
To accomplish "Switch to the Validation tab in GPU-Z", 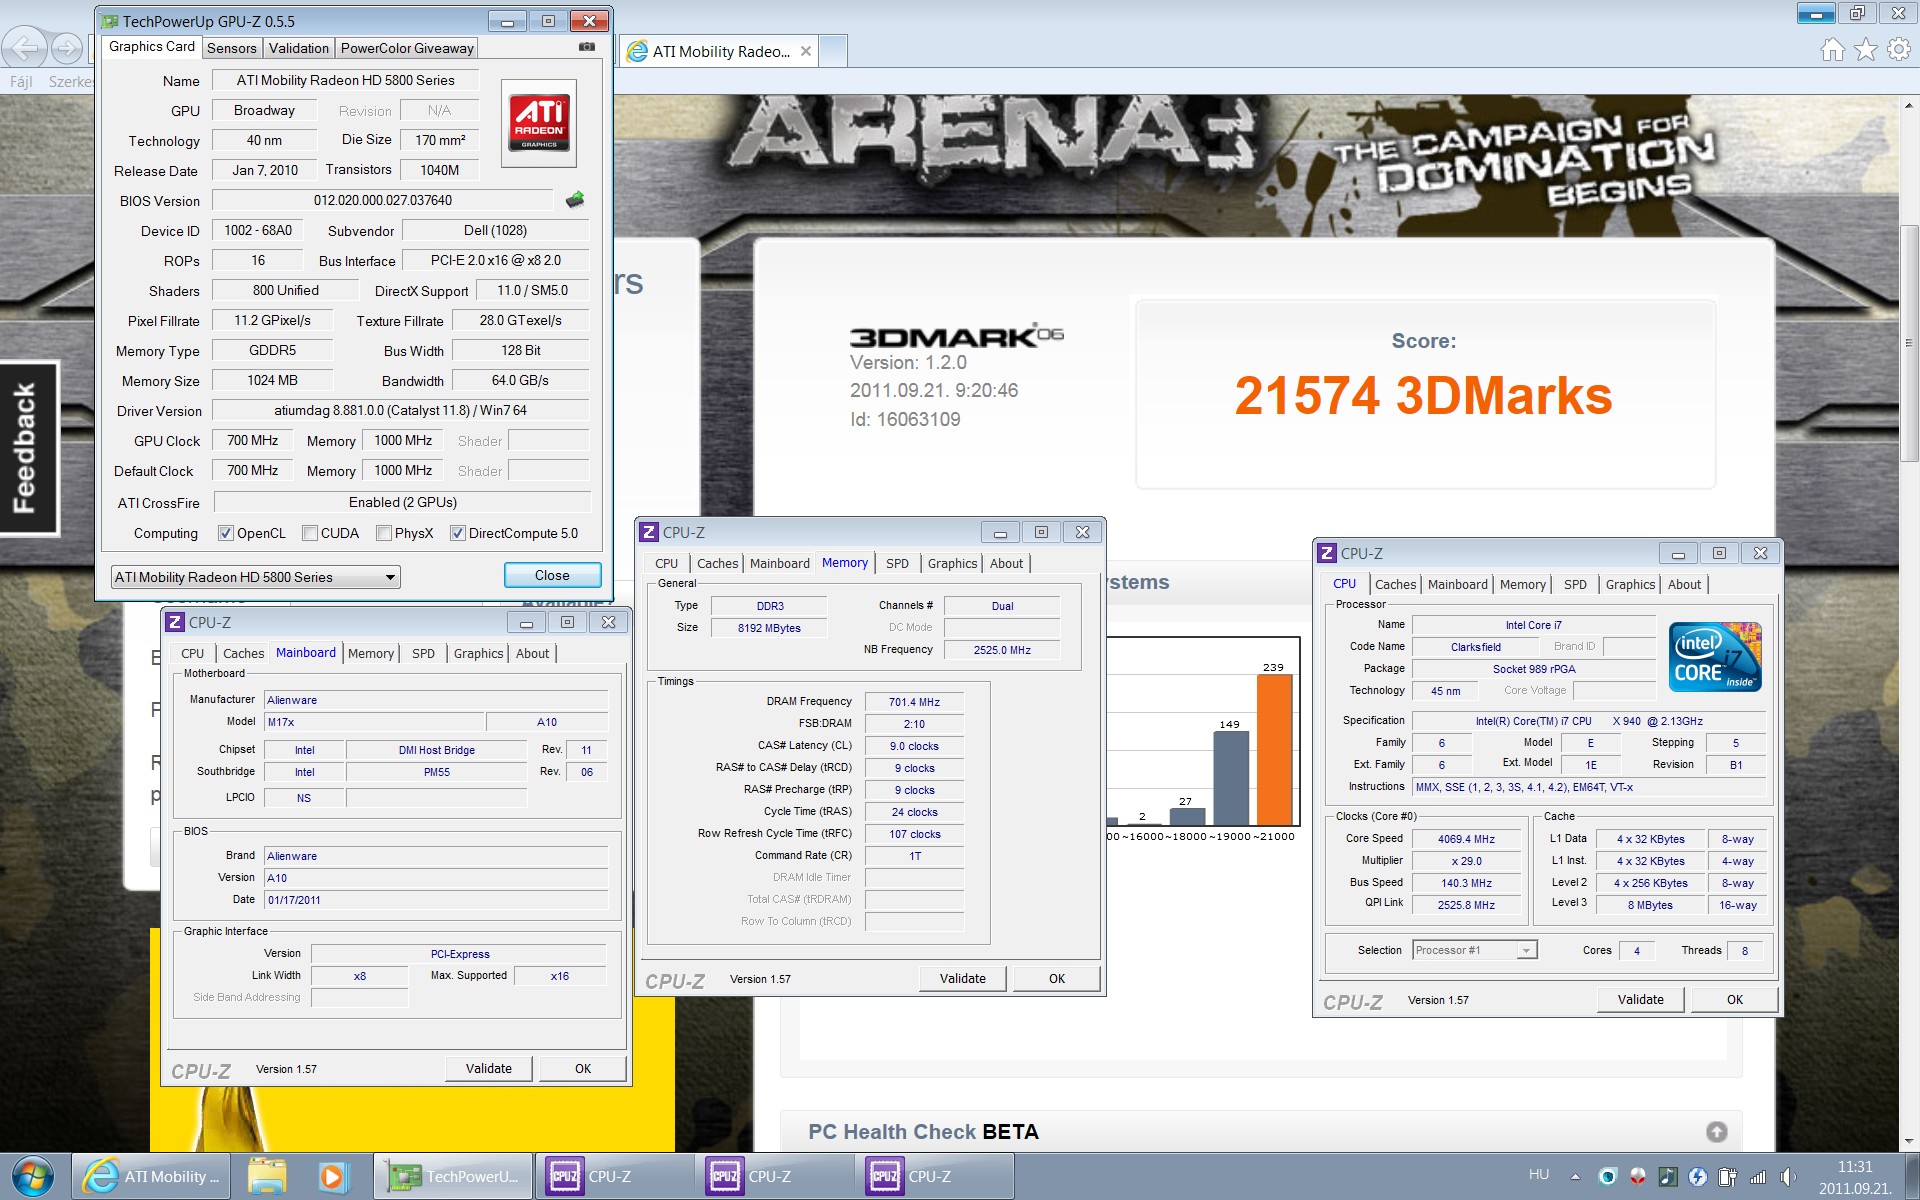I will click(x=298, y=48).
